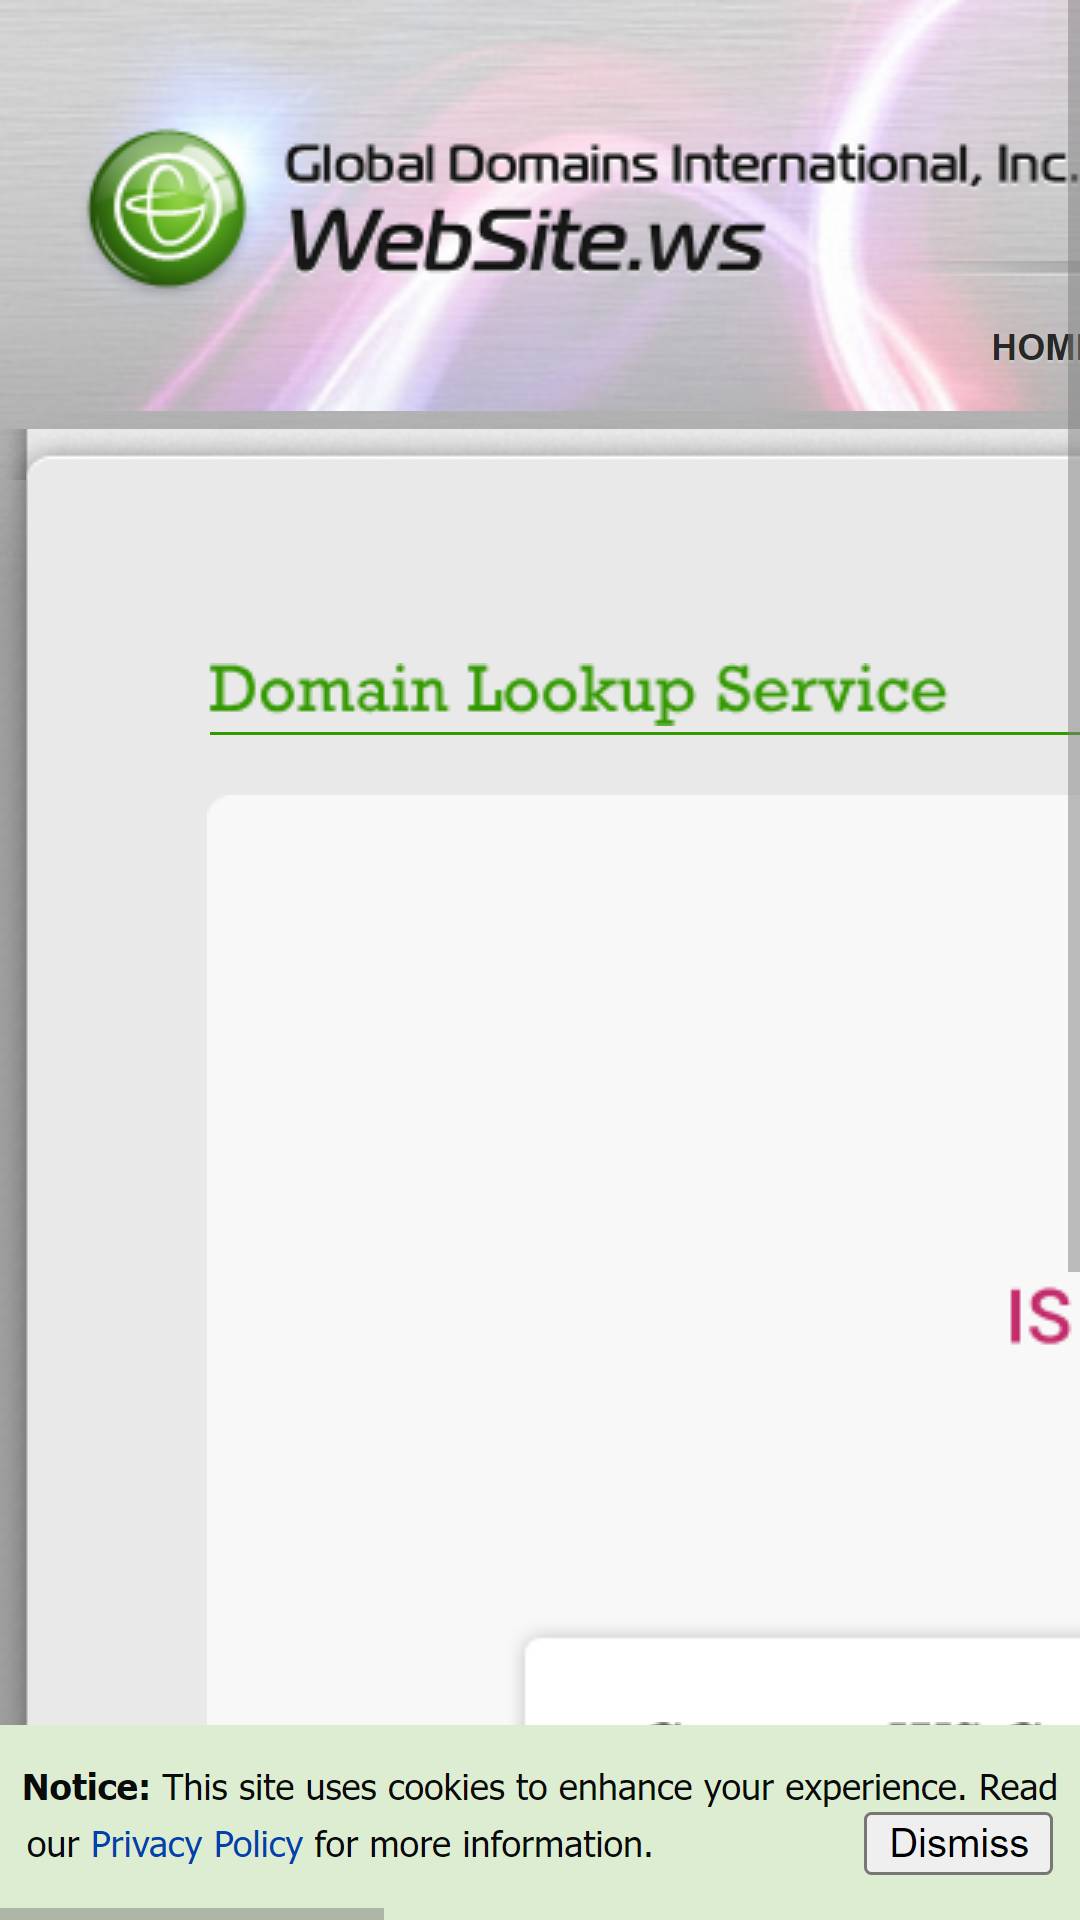Image resolution: width=1080 pixels, height=1920 pixels.
Task: Click the green globe logo icon
Action: (x=167, y=208)
